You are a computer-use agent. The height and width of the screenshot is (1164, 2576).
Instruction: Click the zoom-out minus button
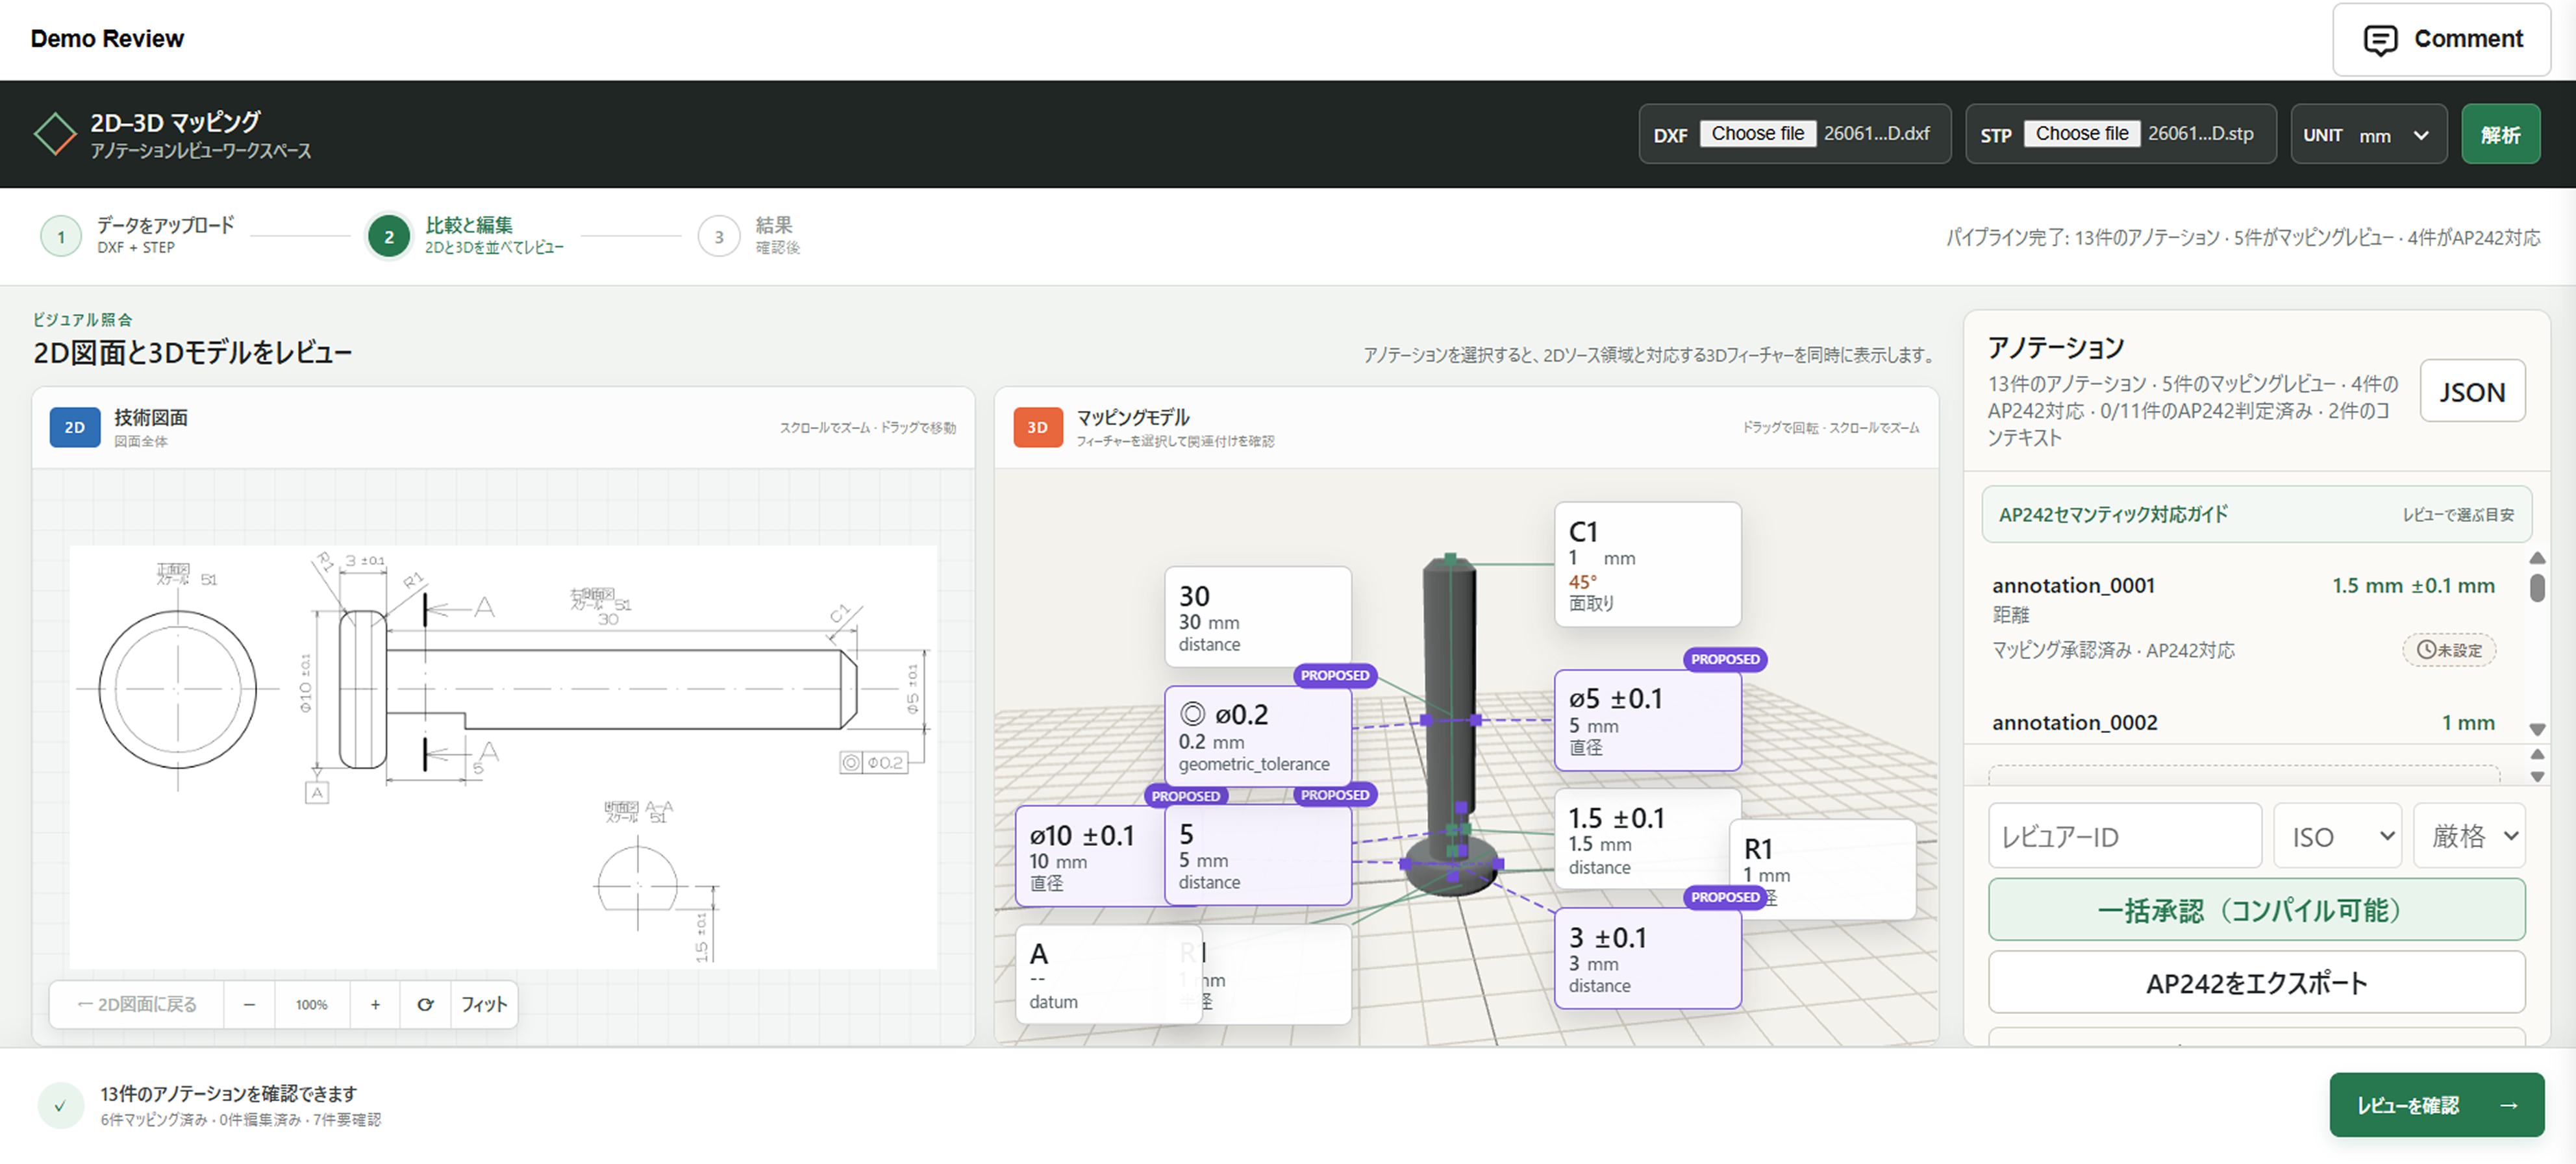point(249,1004)
